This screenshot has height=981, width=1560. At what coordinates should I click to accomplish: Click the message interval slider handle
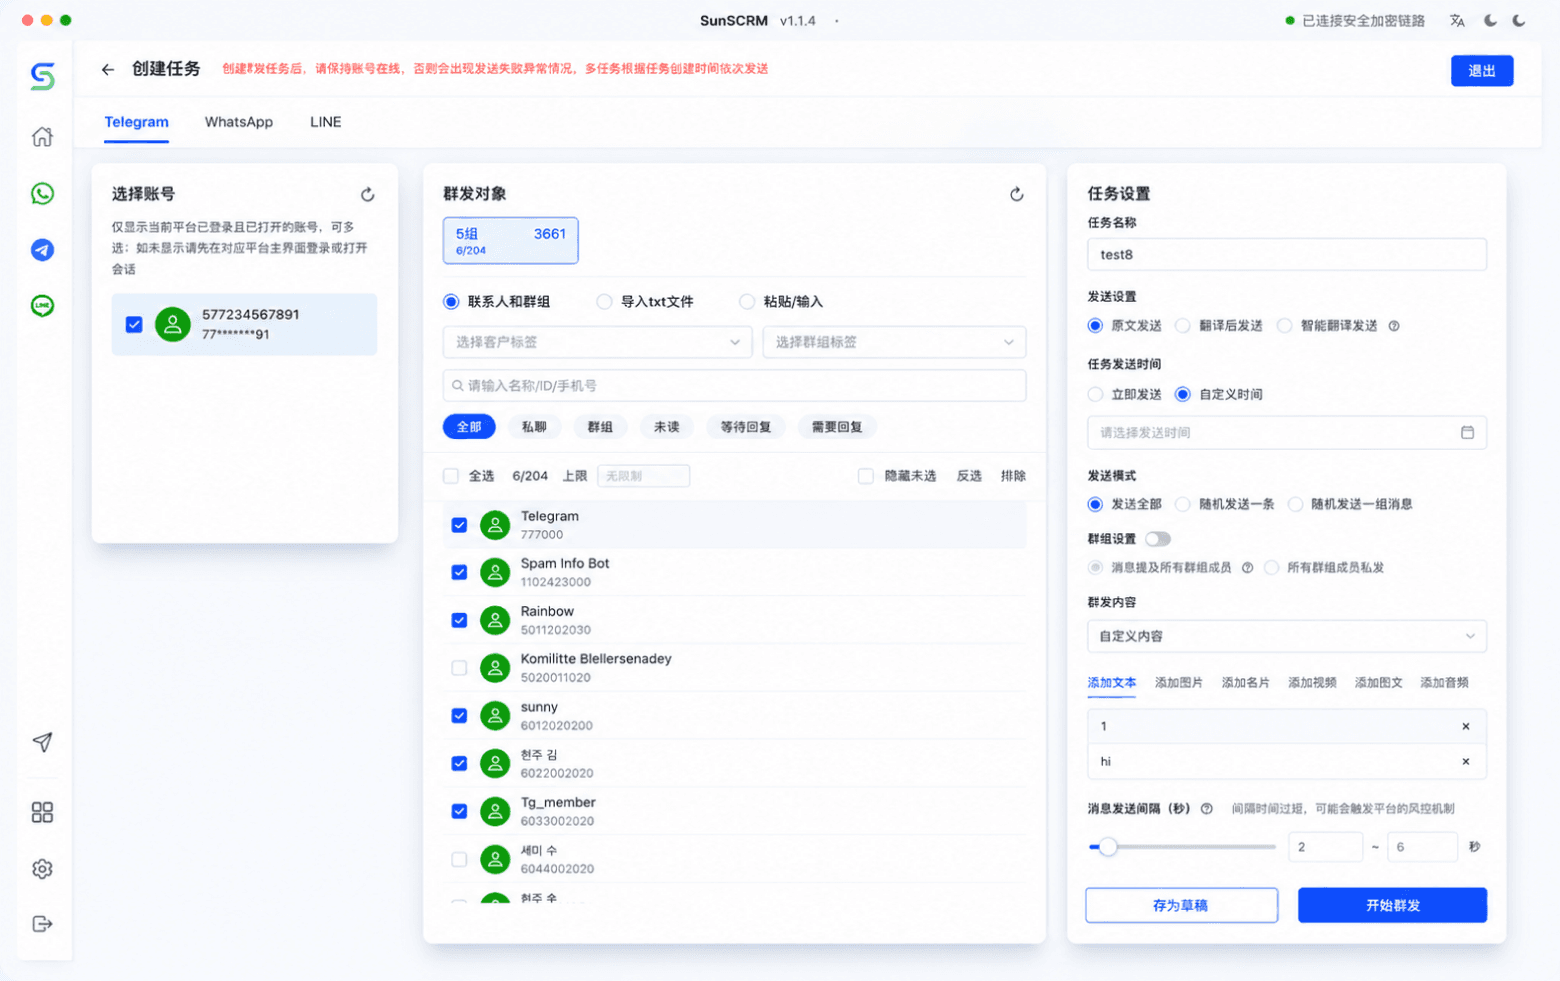pos(1107,847)
